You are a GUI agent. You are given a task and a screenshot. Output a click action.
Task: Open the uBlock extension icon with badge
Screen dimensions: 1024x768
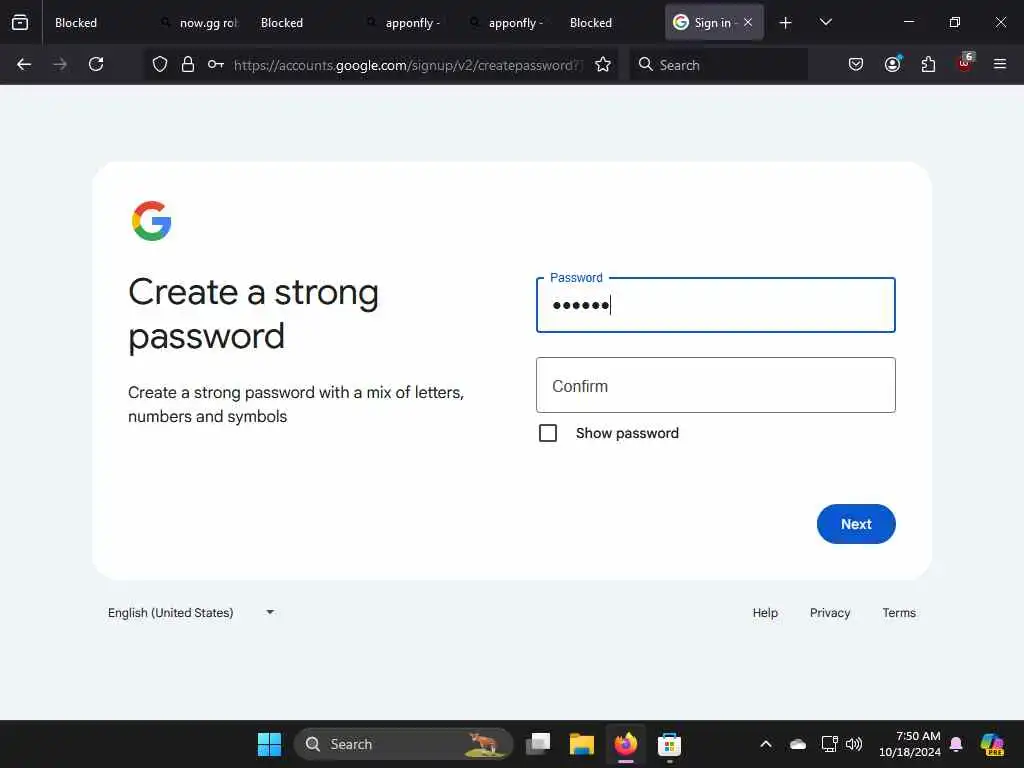(x=965, y=63)
